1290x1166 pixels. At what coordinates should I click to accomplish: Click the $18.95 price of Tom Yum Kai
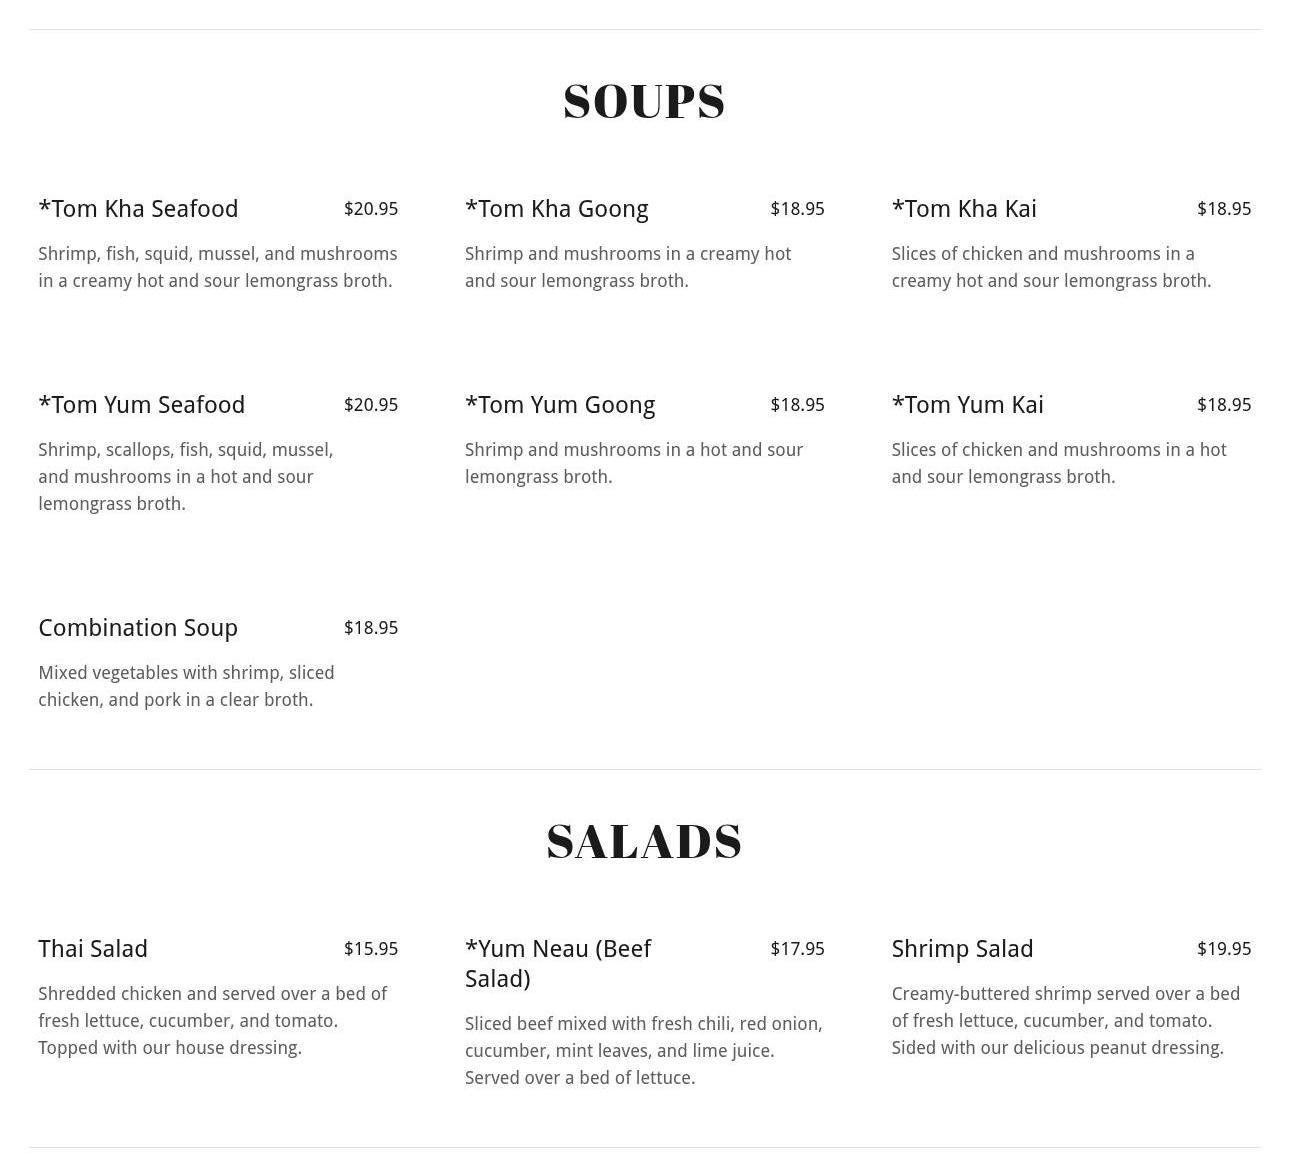pos(1224,405)
